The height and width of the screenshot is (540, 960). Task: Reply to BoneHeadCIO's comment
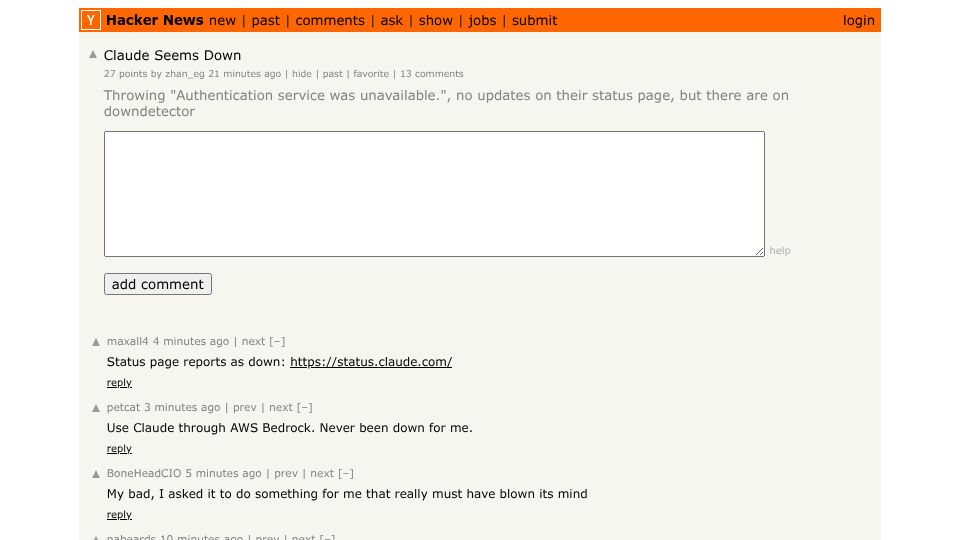coord(119,515)
